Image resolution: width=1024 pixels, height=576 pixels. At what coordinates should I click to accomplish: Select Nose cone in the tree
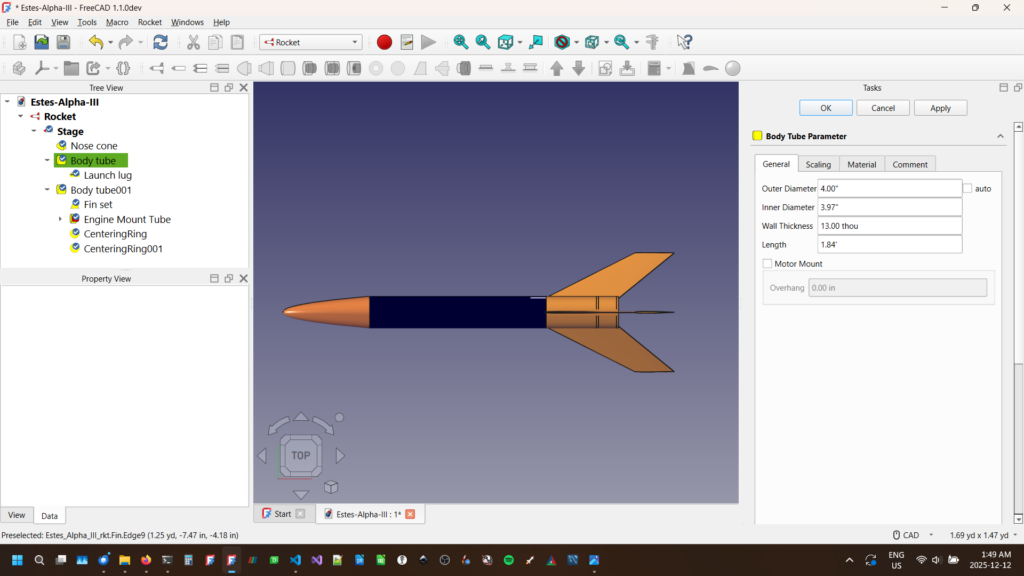tap(93, 146)
